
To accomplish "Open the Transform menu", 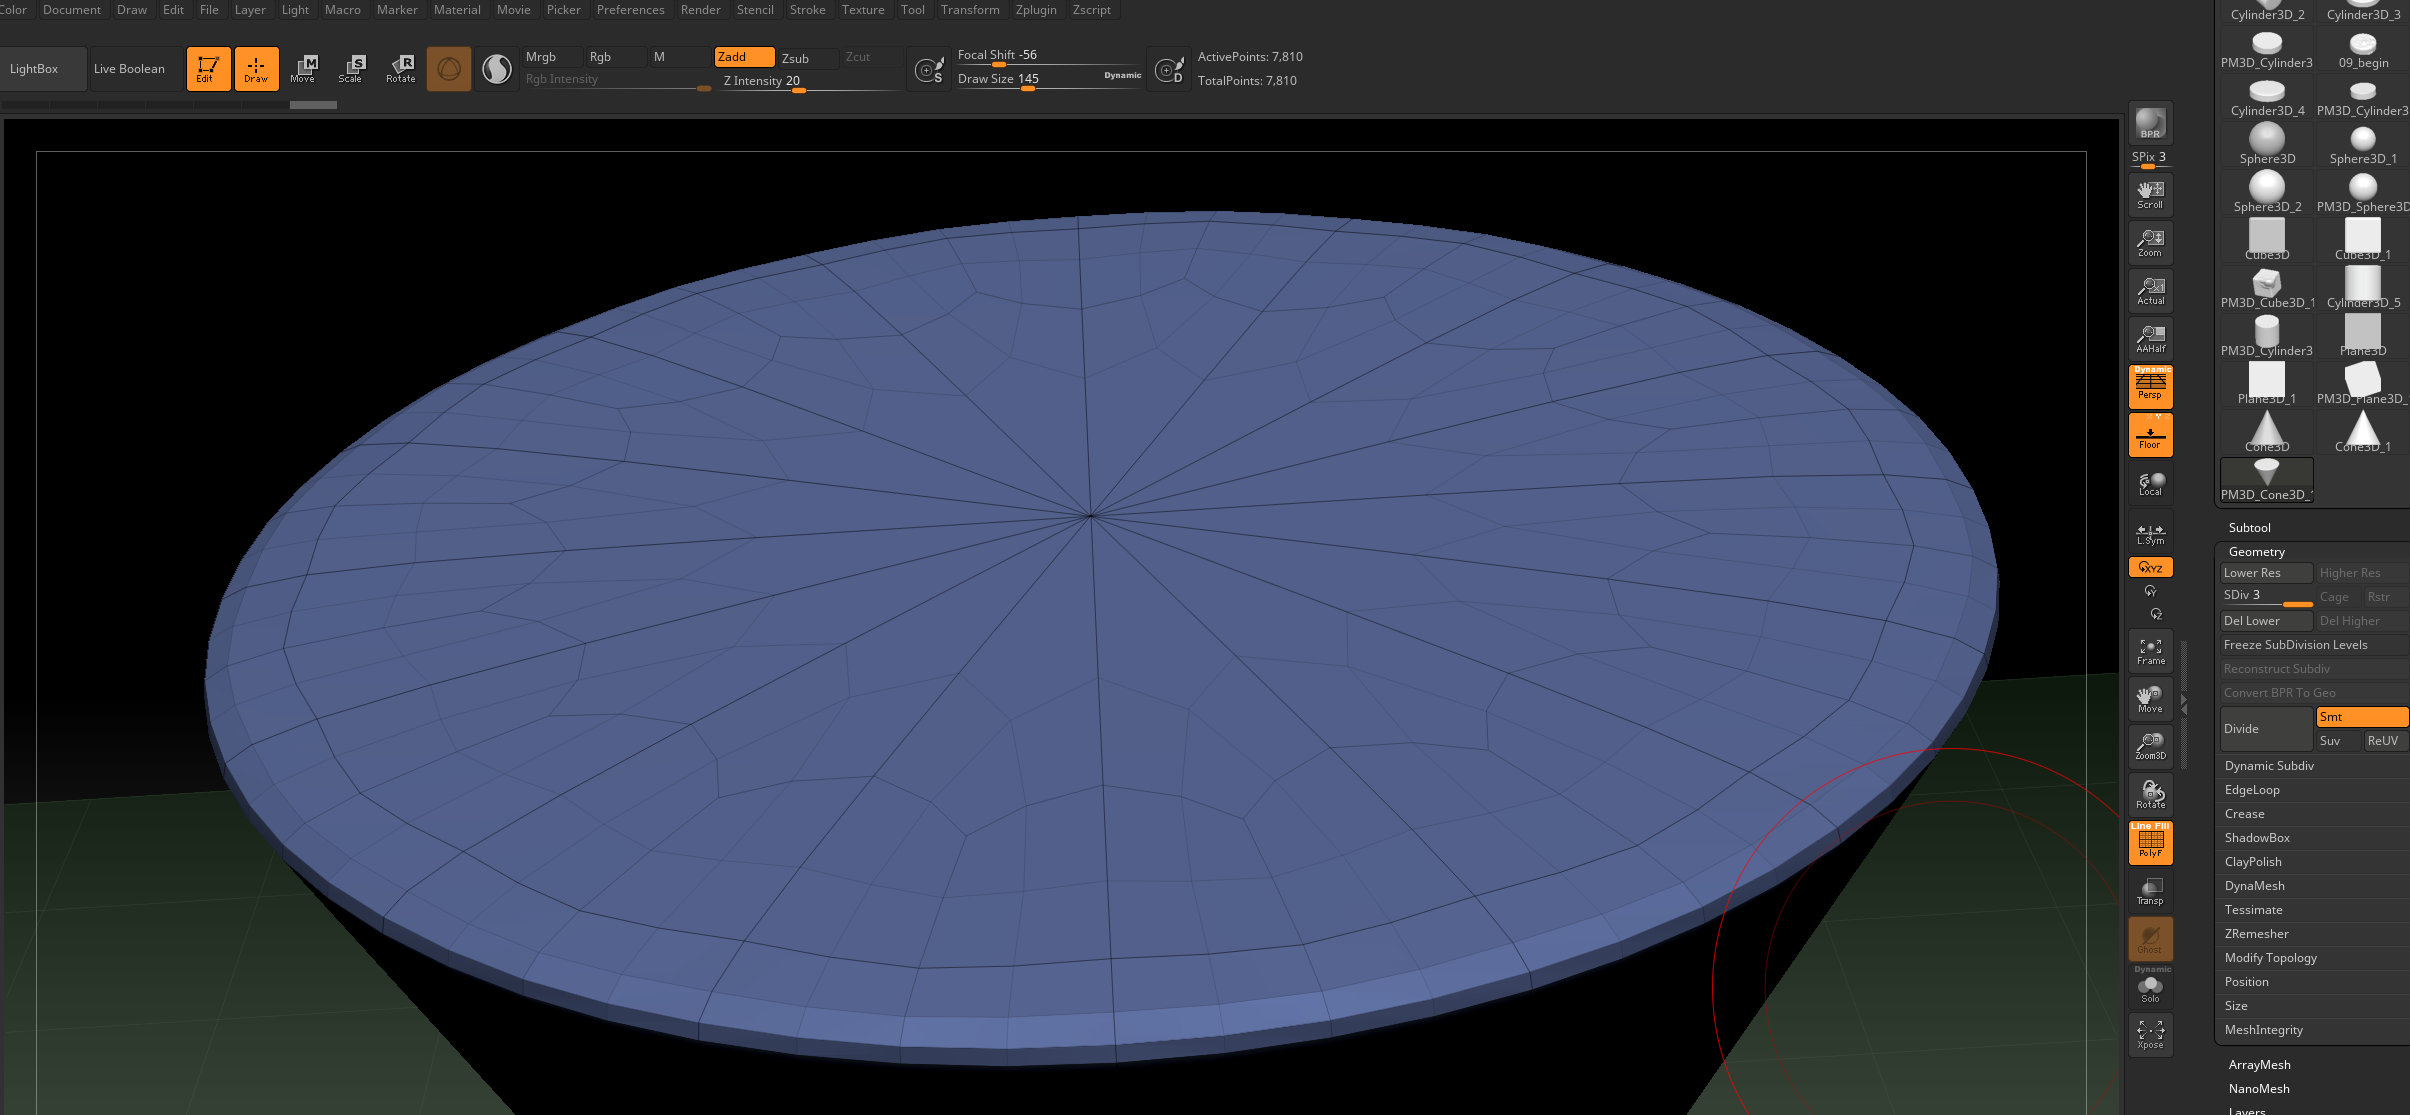I will 970,10.
